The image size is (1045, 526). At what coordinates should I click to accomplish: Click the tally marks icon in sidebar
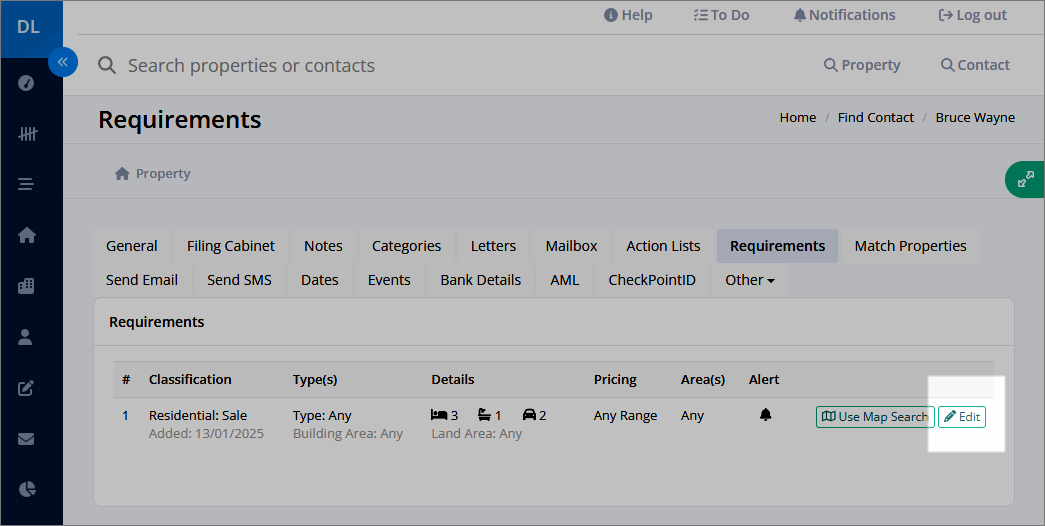pyautogui.click(x=27, y=134)
